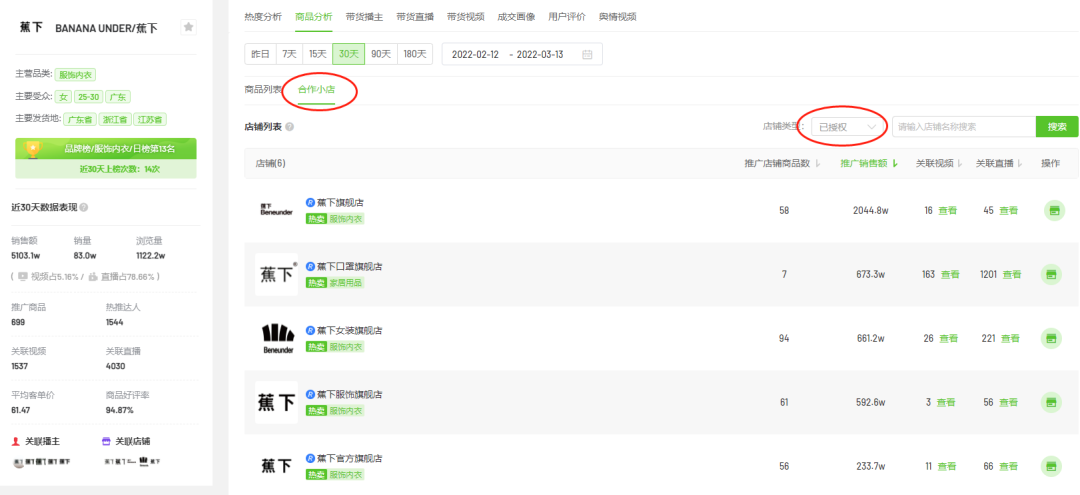Click the 家居用品 category tag
1080x495 pixels.
click(x=345, y=282)
